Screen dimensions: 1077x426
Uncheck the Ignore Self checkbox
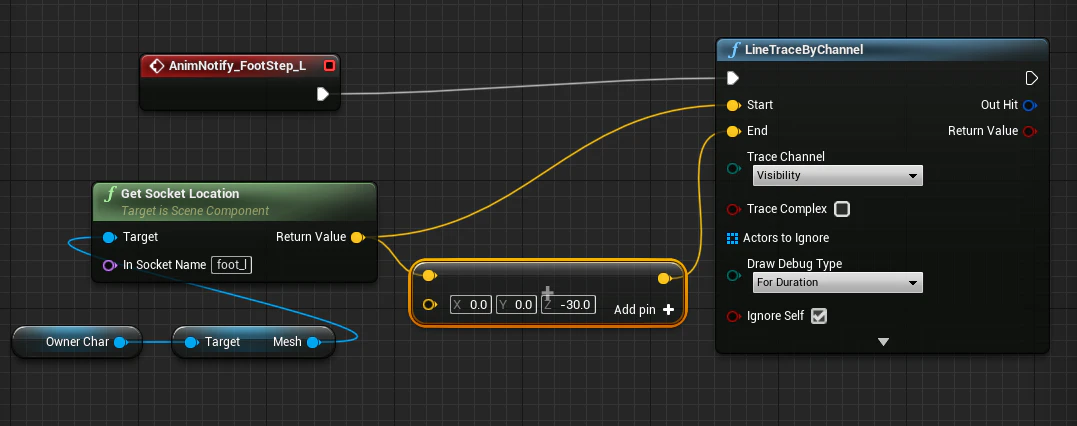point(819,316)
